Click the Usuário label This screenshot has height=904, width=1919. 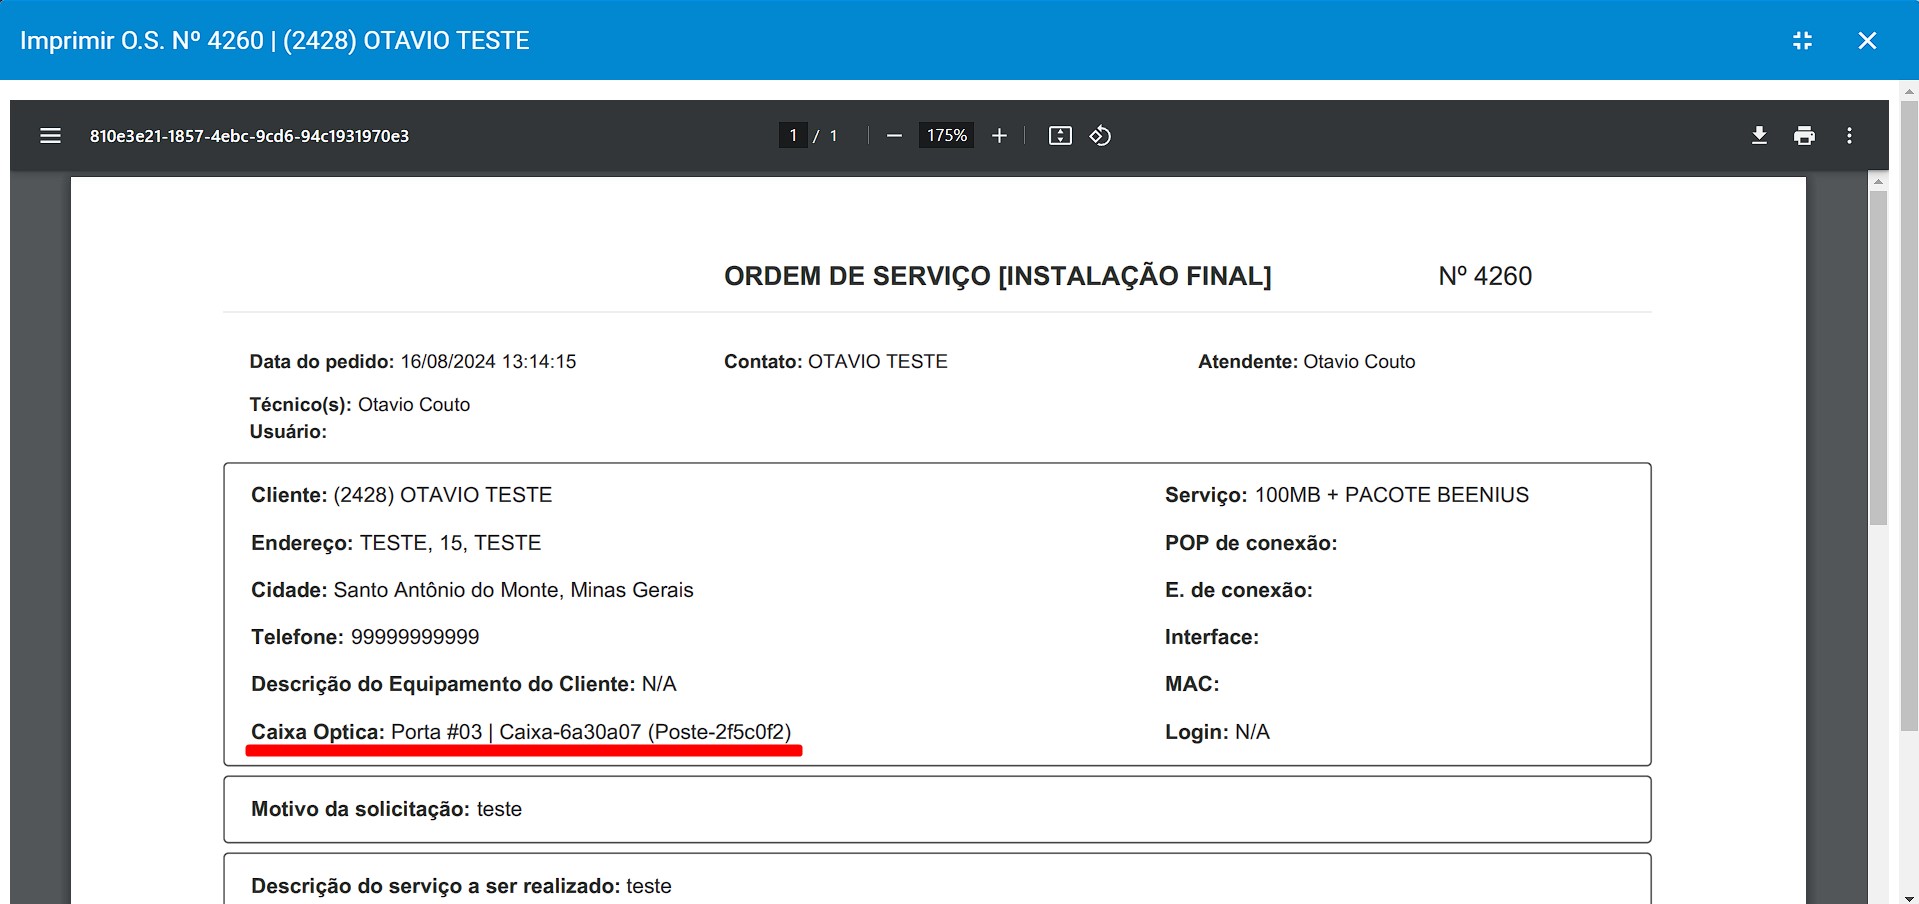tap(288, 432)
